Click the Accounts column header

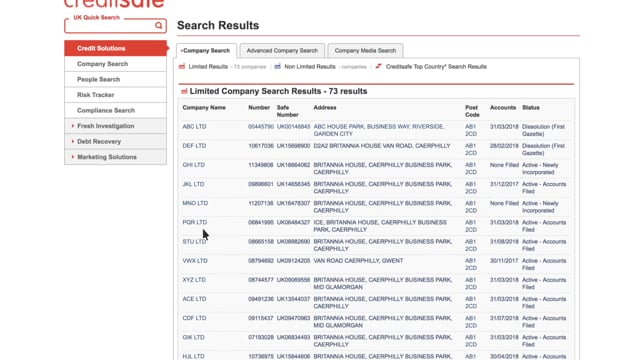click(503, 108)
